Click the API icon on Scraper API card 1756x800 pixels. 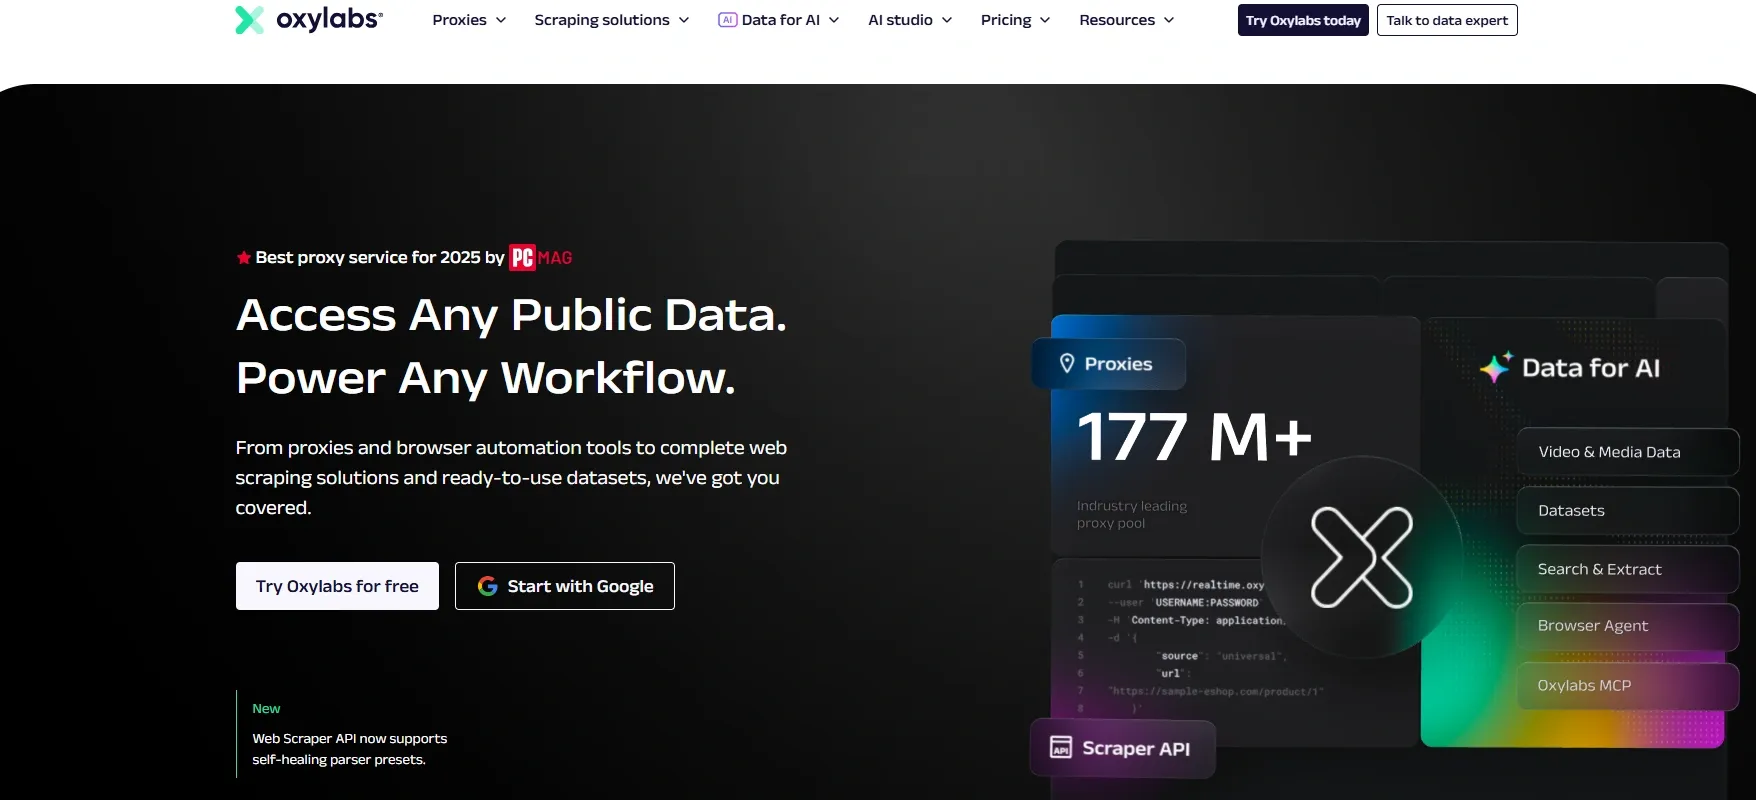click(x=1061, y=747)
